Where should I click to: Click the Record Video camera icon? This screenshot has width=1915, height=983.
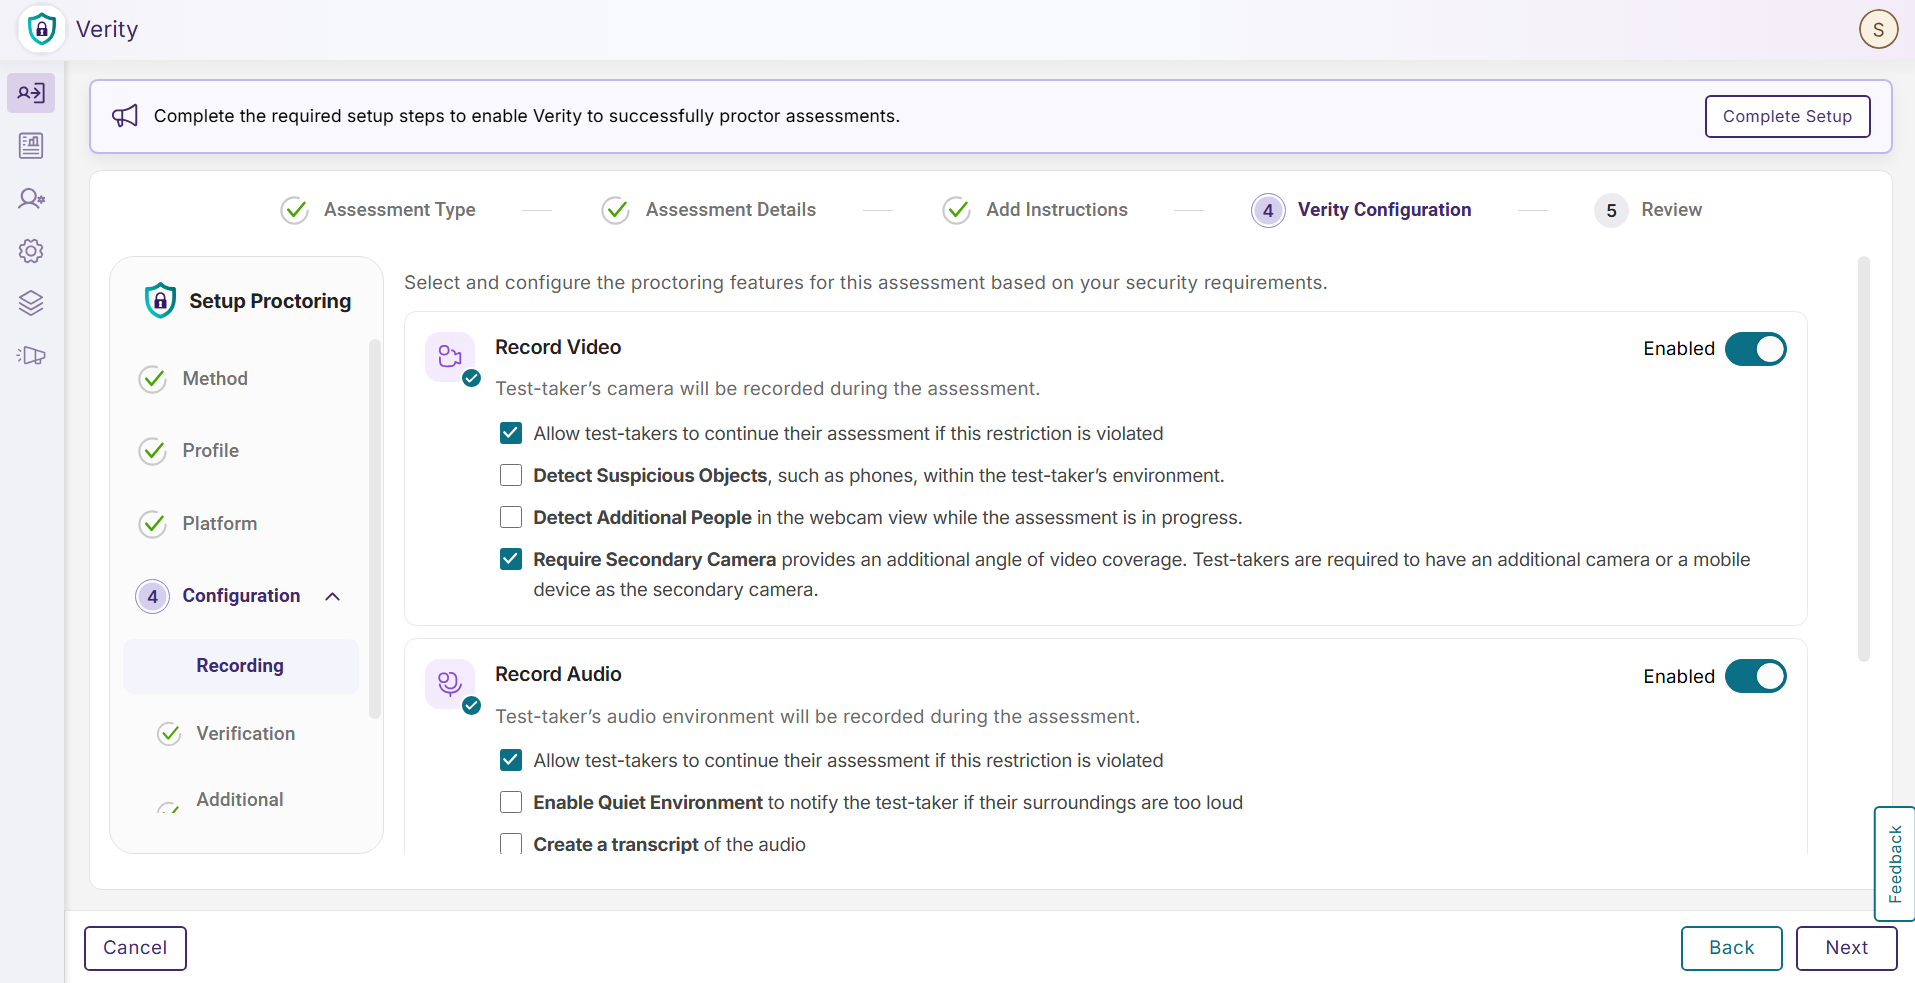coord(450,357)
